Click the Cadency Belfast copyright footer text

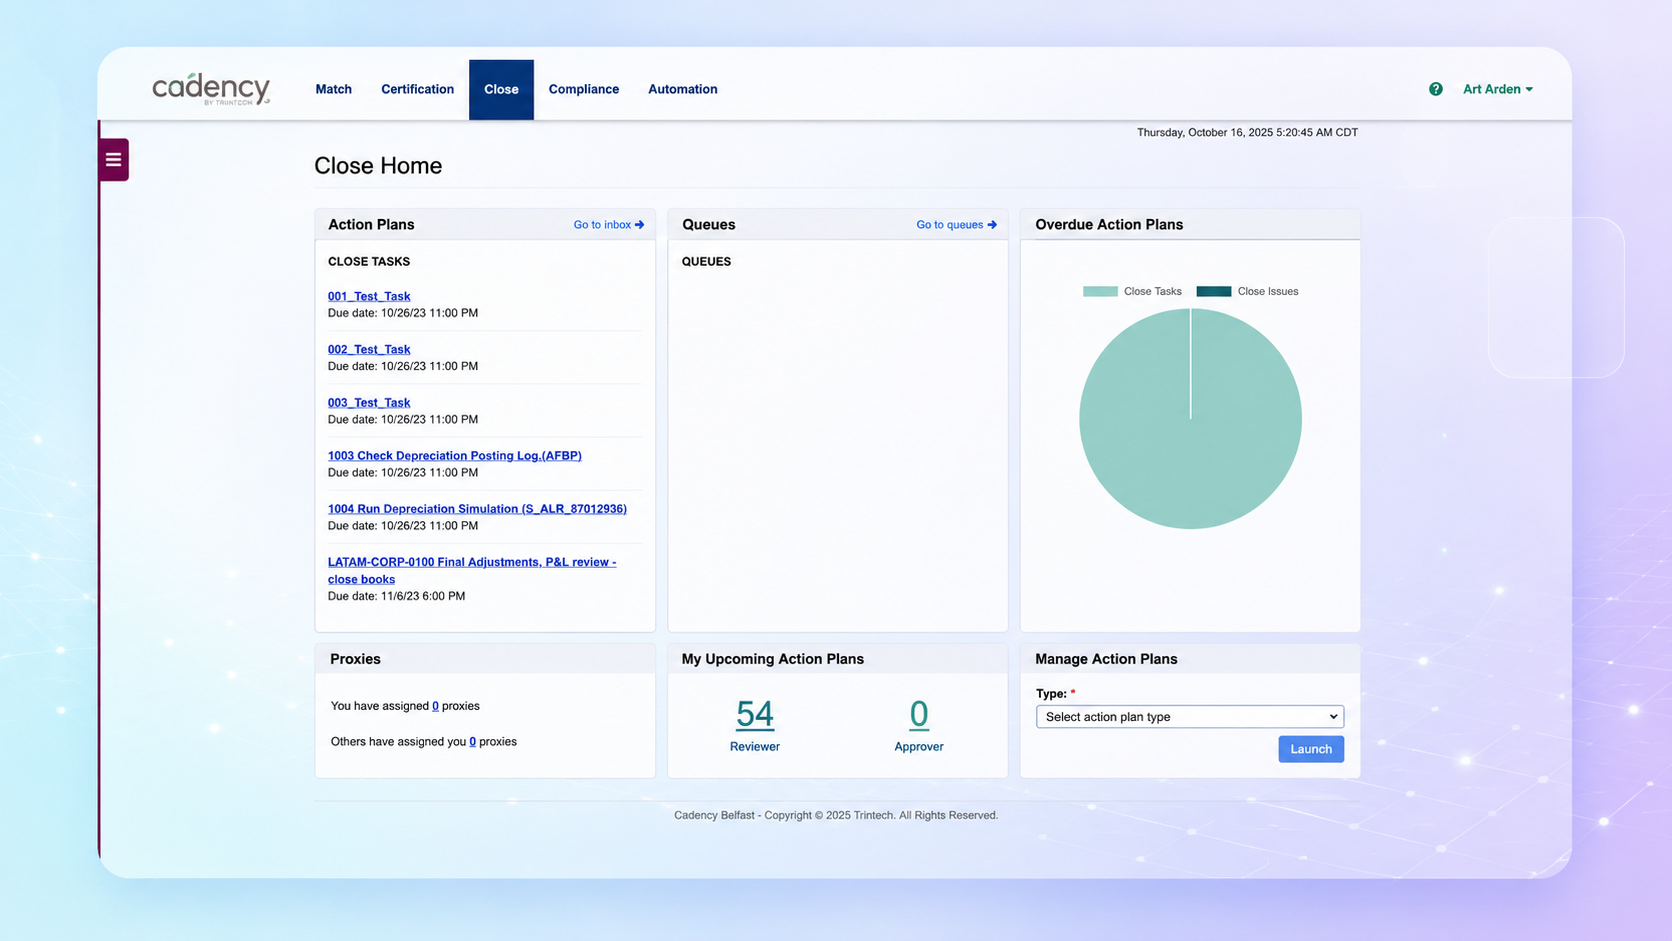pos(836,815)
